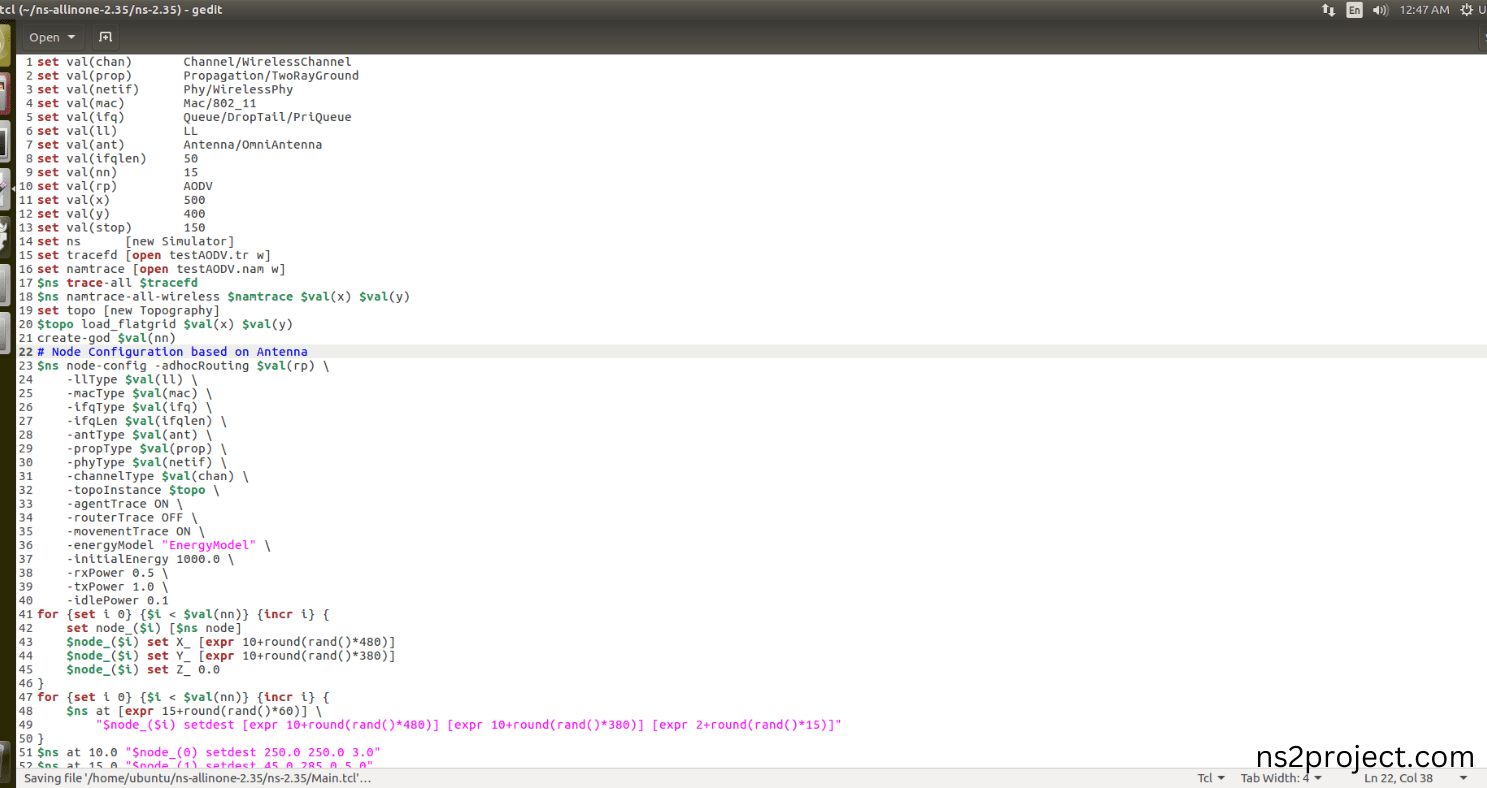Click 'Queue/DropTail/PriQueue' on line 5

(267, 117)
